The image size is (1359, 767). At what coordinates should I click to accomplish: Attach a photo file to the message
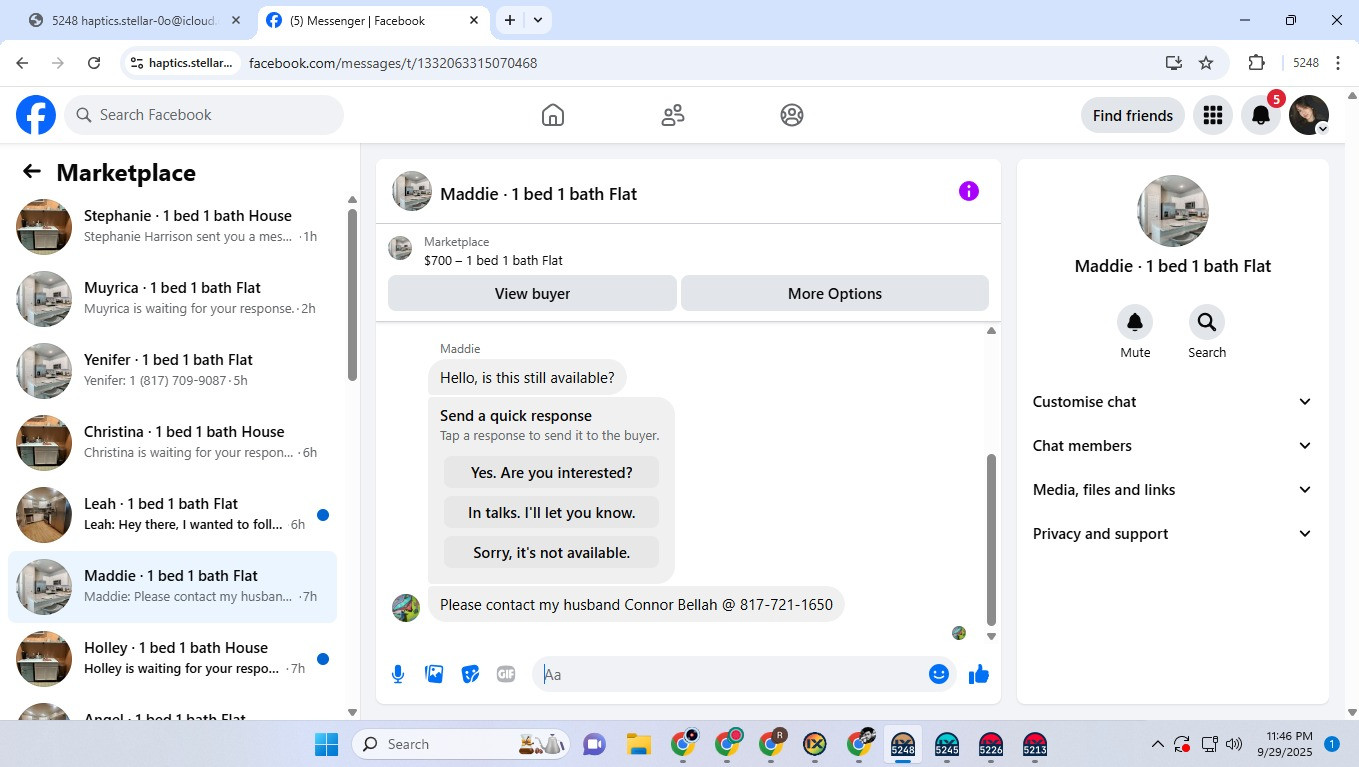click(434, 674)
